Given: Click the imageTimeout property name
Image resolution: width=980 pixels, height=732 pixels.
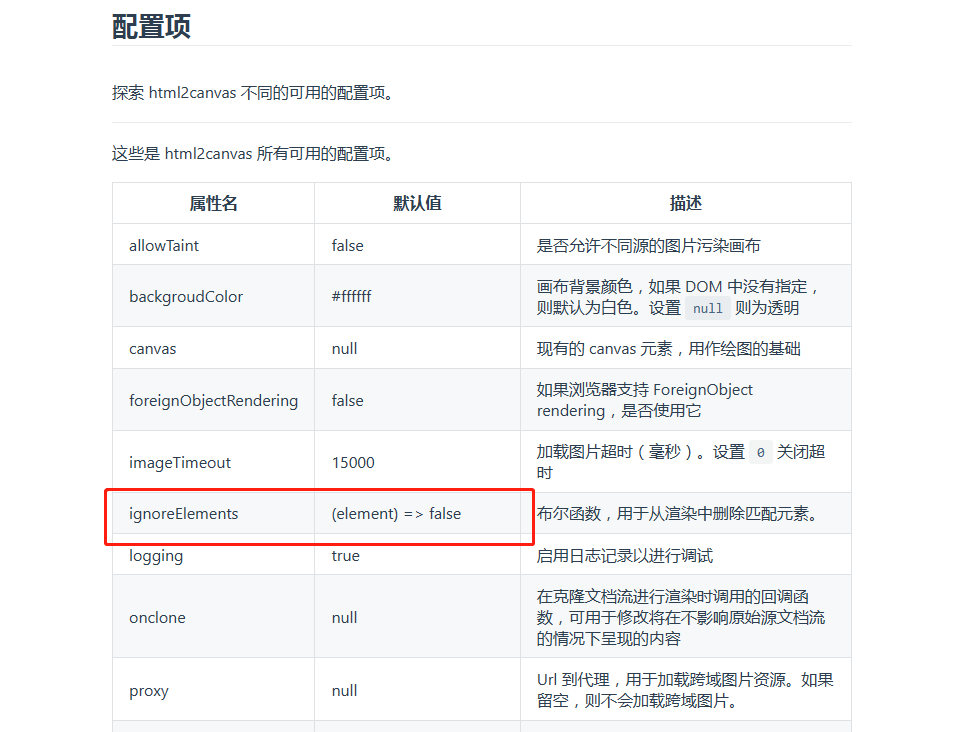Looking at the screenshot, I should click(180, 463).
